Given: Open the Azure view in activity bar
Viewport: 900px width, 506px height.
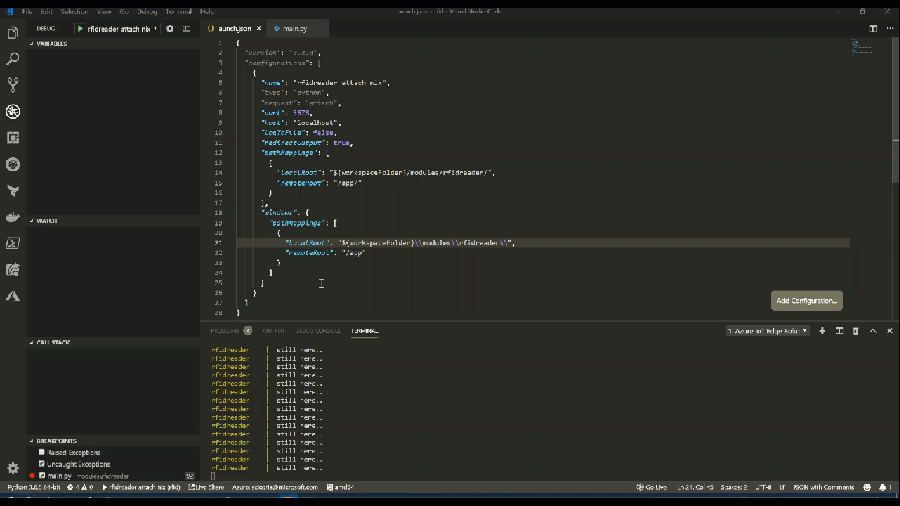Looking at the screenshot, I should pyautogui.click(x=13, y=296).
